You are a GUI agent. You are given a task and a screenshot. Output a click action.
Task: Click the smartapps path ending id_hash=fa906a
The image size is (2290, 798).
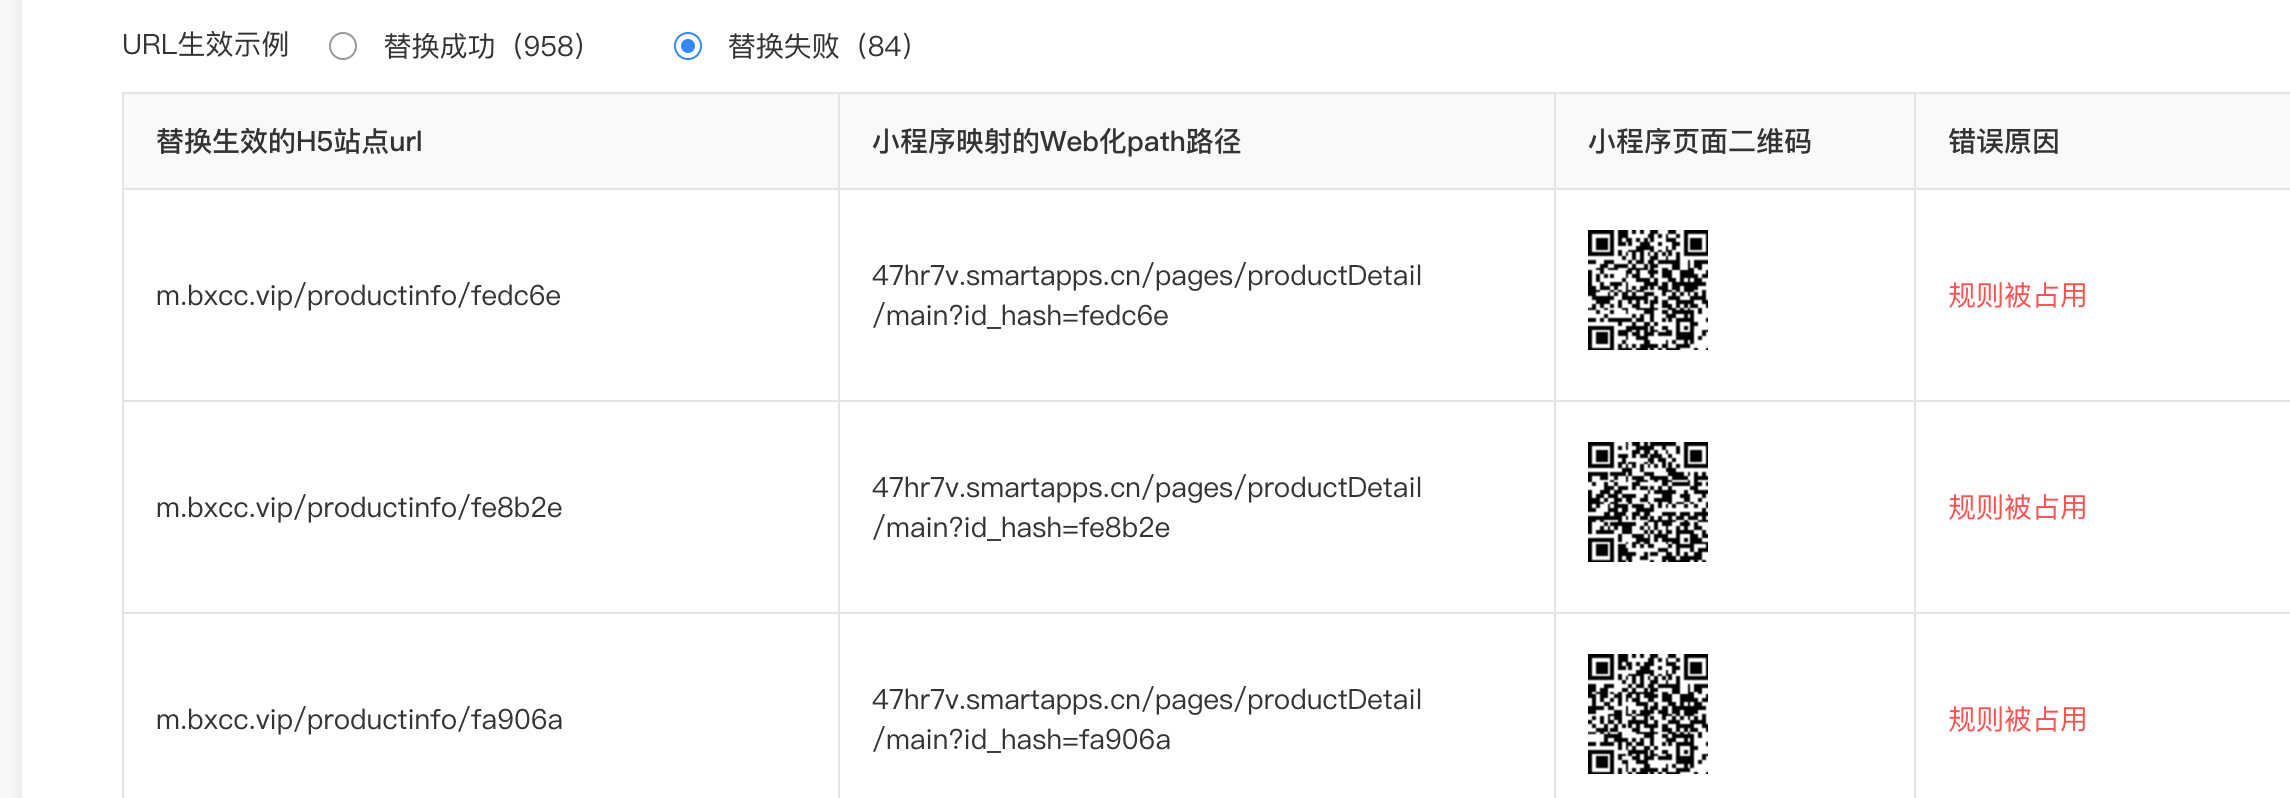pyautogui.click(x=1147, y=719)
